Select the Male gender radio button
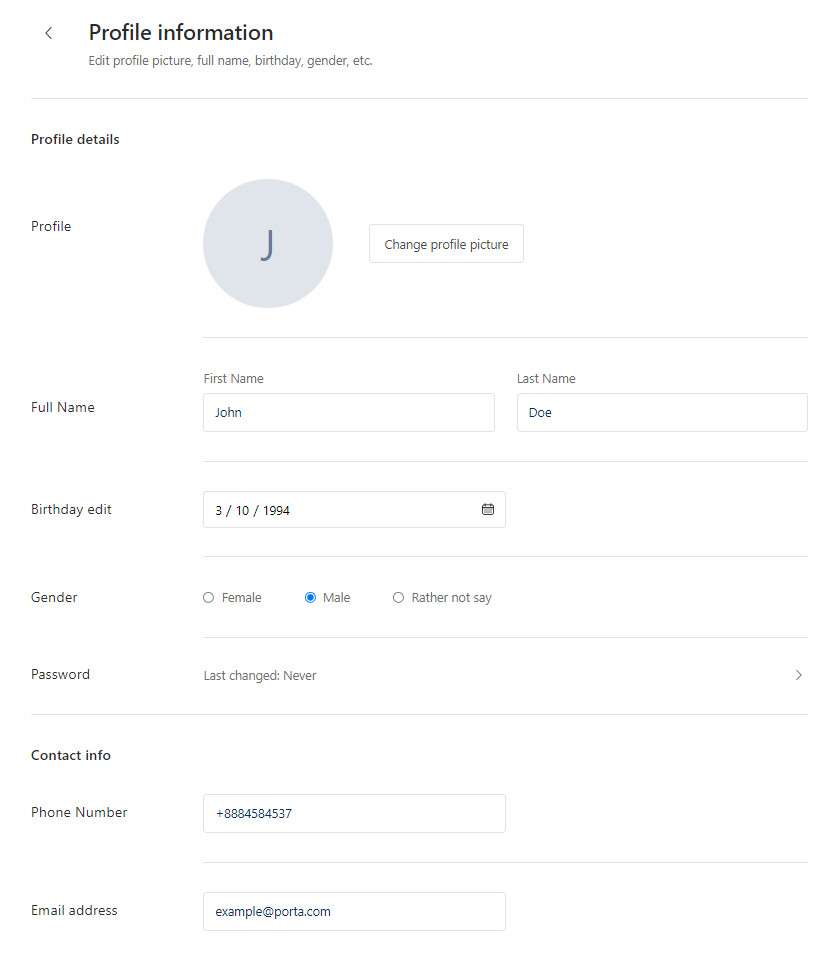 (310, 597)
